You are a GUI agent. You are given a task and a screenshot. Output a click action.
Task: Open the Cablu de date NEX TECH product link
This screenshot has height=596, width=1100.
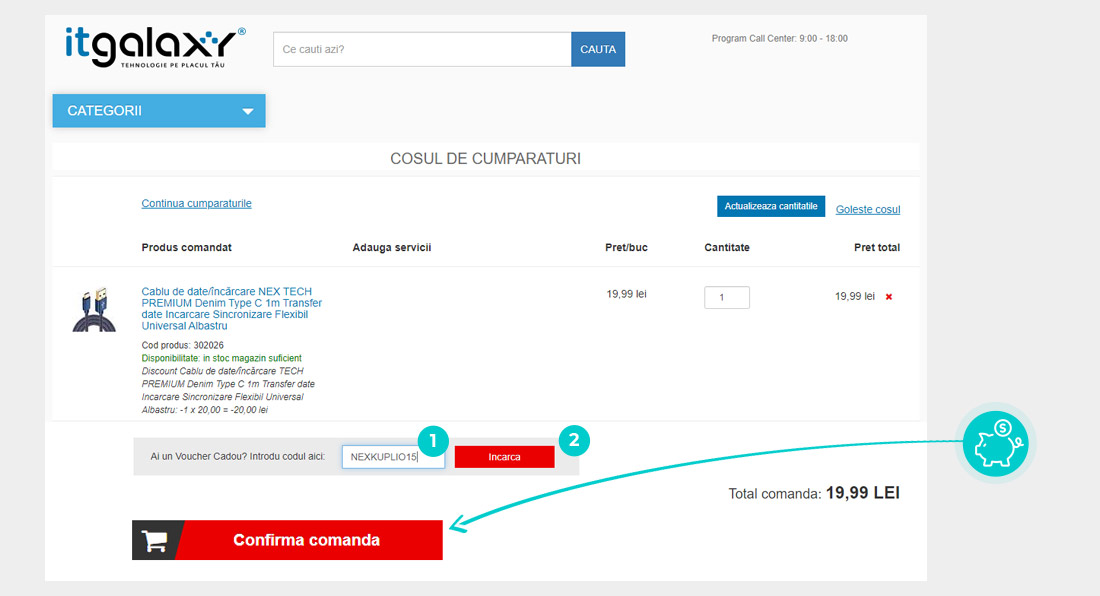pos(232,309)
